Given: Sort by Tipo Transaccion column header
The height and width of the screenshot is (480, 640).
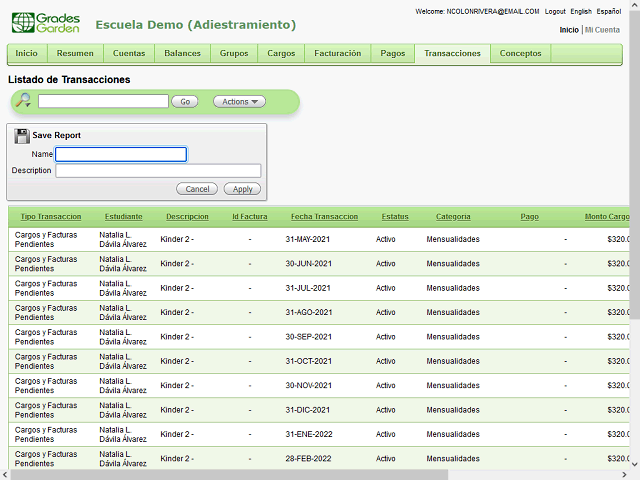Looking at the screenshot, I should [51, 217].
